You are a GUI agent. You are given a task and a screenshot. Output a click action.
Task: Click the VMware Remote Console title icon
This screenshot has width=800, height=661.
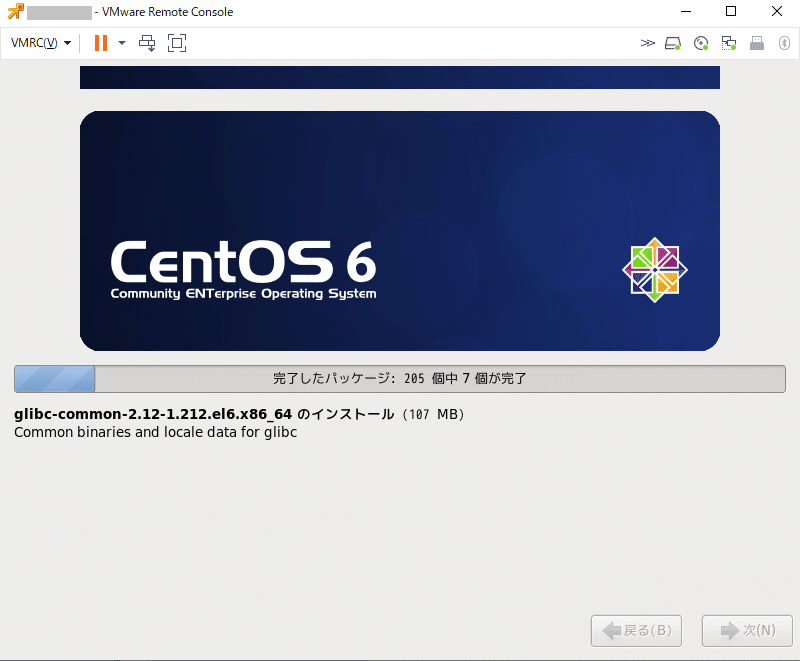pyautogui.click(x=15, y=11)
